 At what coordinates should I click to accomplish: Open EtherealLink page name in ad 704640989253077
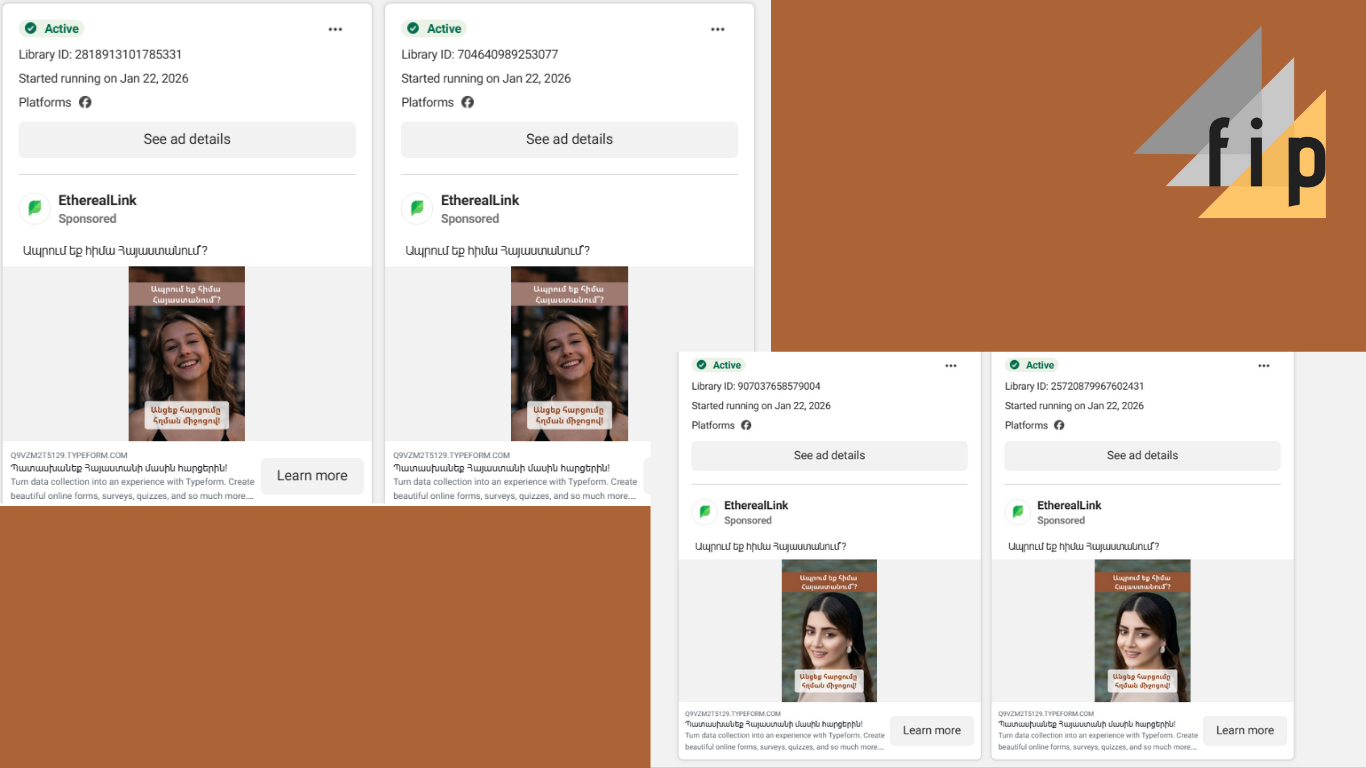click(x=480, y=200)
